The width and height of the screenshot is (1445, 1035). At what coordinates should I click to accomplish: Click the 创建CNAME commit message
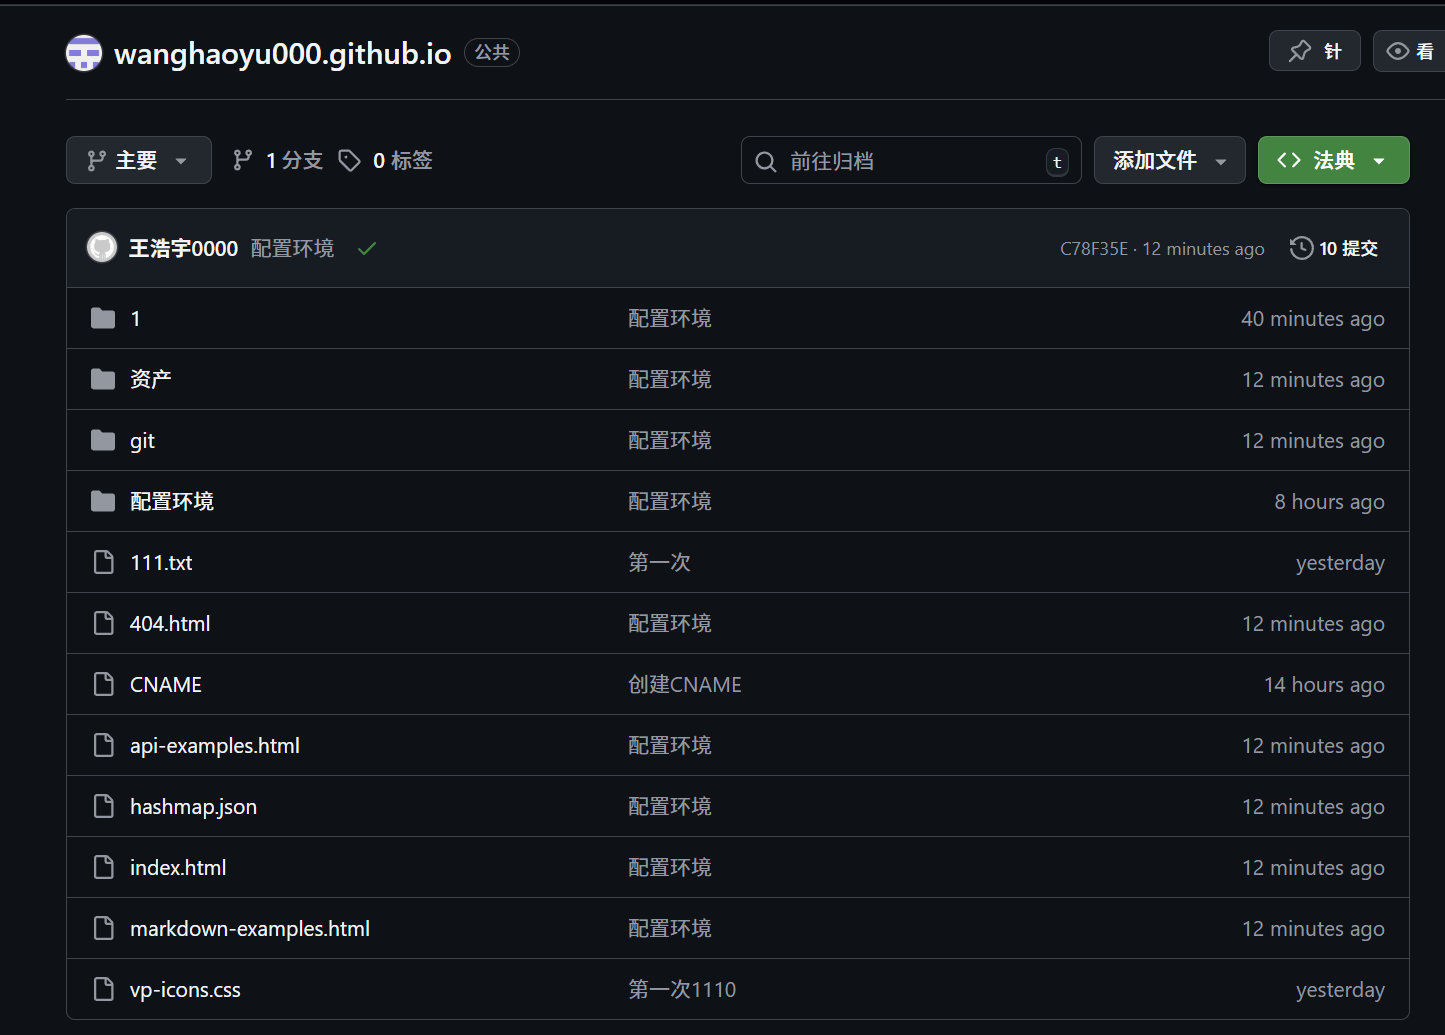[x=685, y=685]
